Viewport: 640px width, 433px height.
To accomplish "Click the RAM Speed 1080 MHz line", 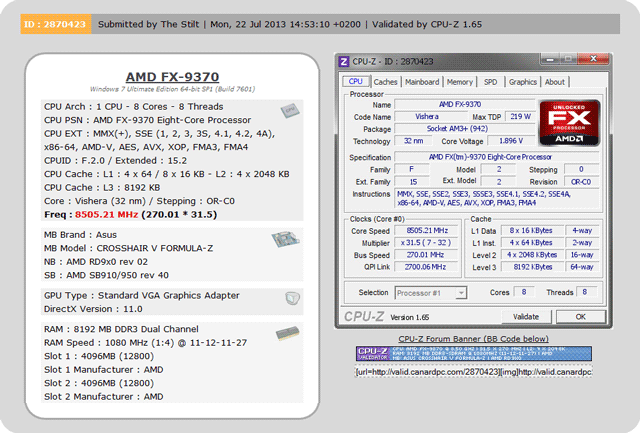I will coord(145,342).
